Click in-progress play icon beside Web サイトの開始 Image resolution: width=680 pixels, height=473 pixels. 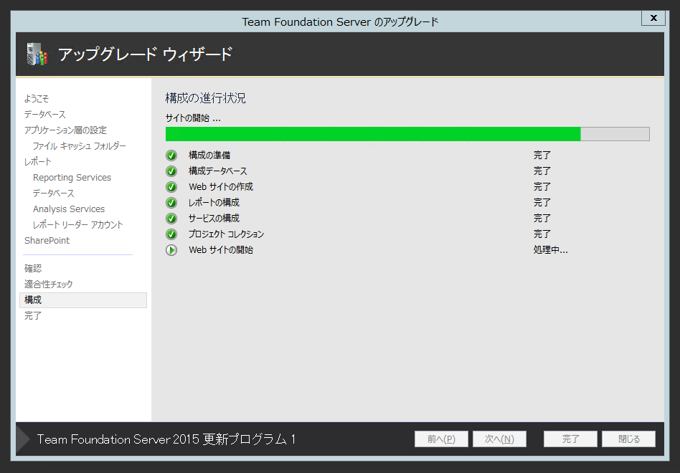pyautogui.click(x=171, y=250)
